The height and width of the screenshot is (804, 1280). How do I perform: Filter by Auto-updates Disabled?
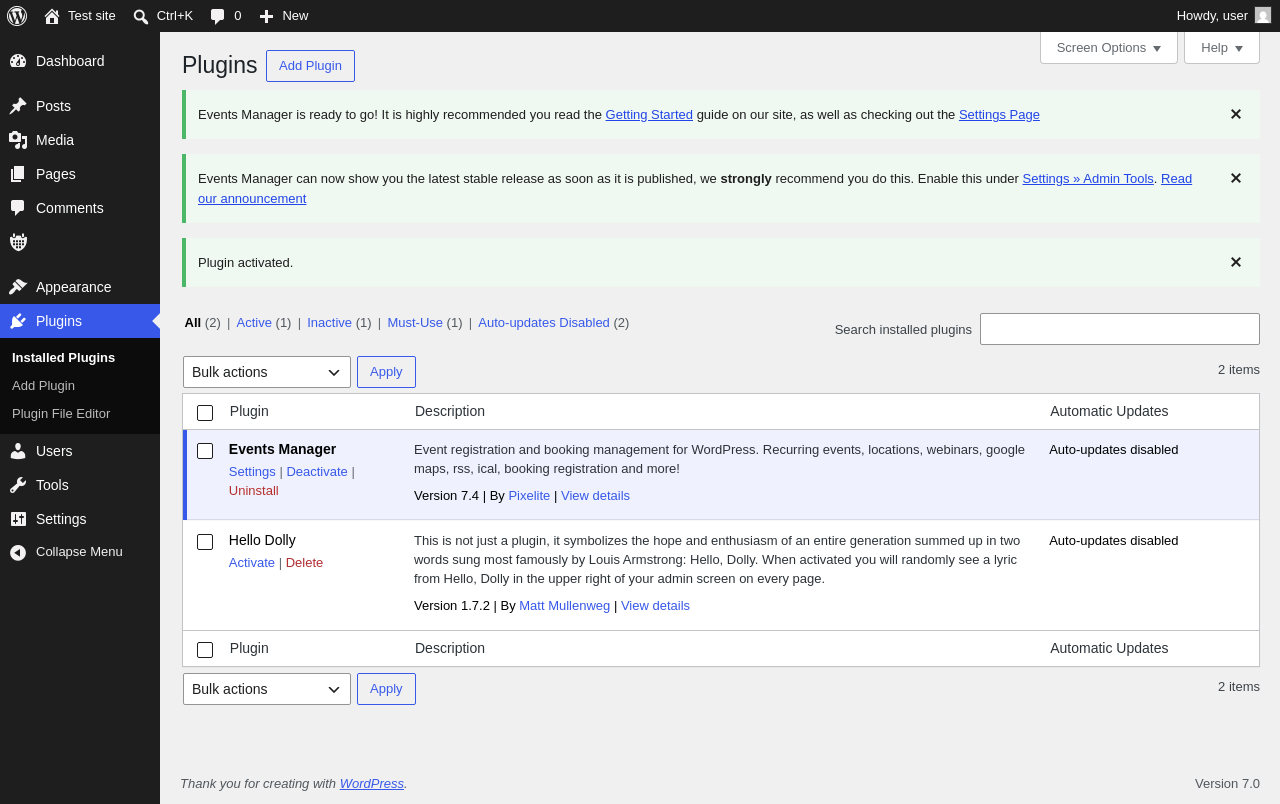(x=544, y=322)
